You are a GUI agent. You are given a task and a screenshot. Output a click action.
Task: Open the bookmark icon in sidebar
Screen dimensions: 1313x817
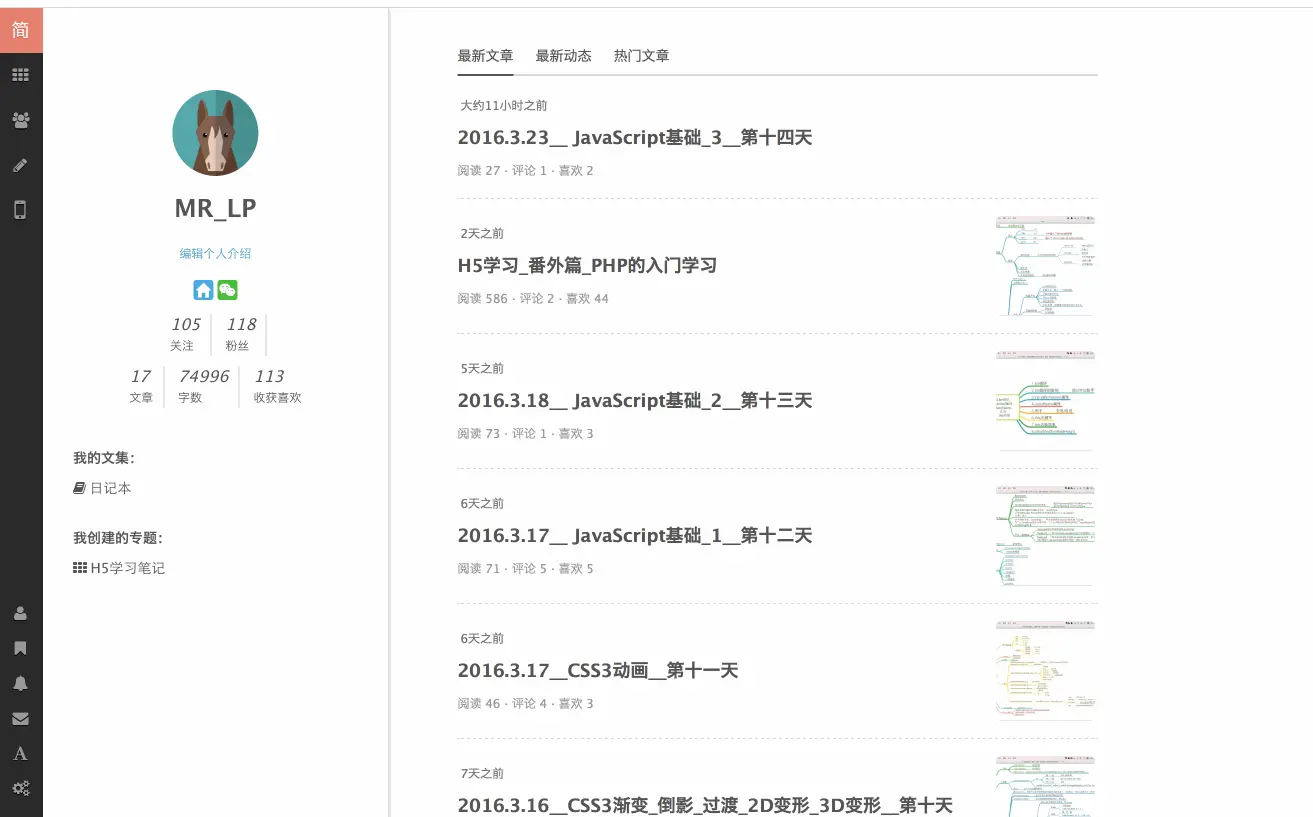point(21,648)
